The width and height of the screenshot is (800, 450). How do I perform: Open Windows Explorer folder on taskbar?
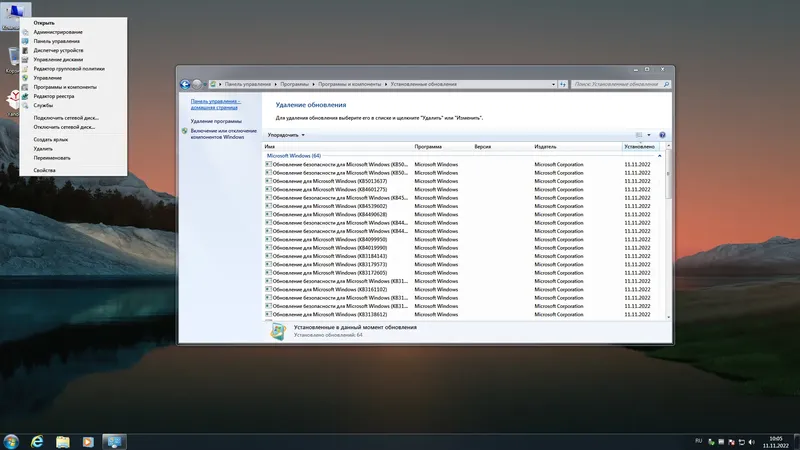(x=63, y=441)
